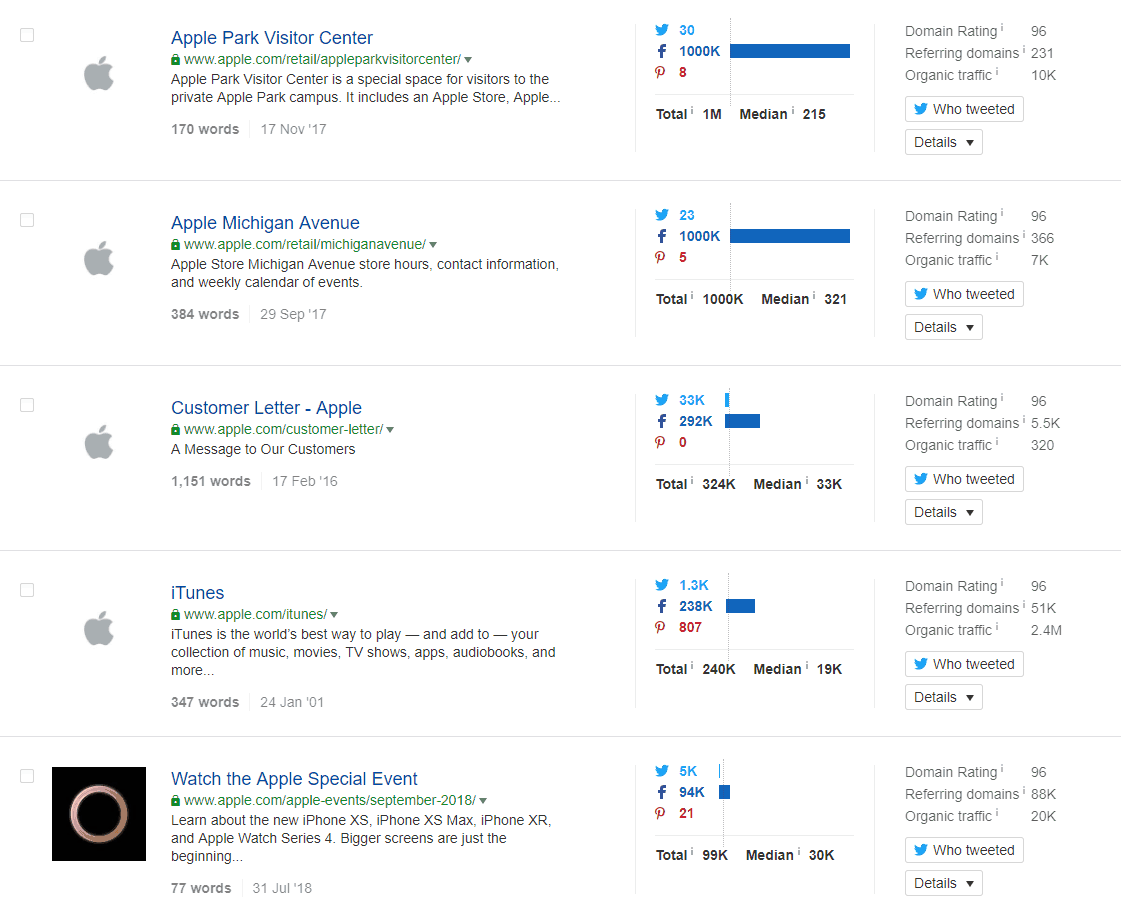Select the checkbox for the iTunes result
This screenshot has height=899, width=1121.
27,590
